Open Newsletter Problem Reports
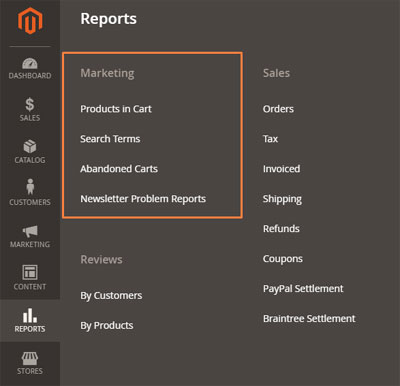 coord(143,199)
